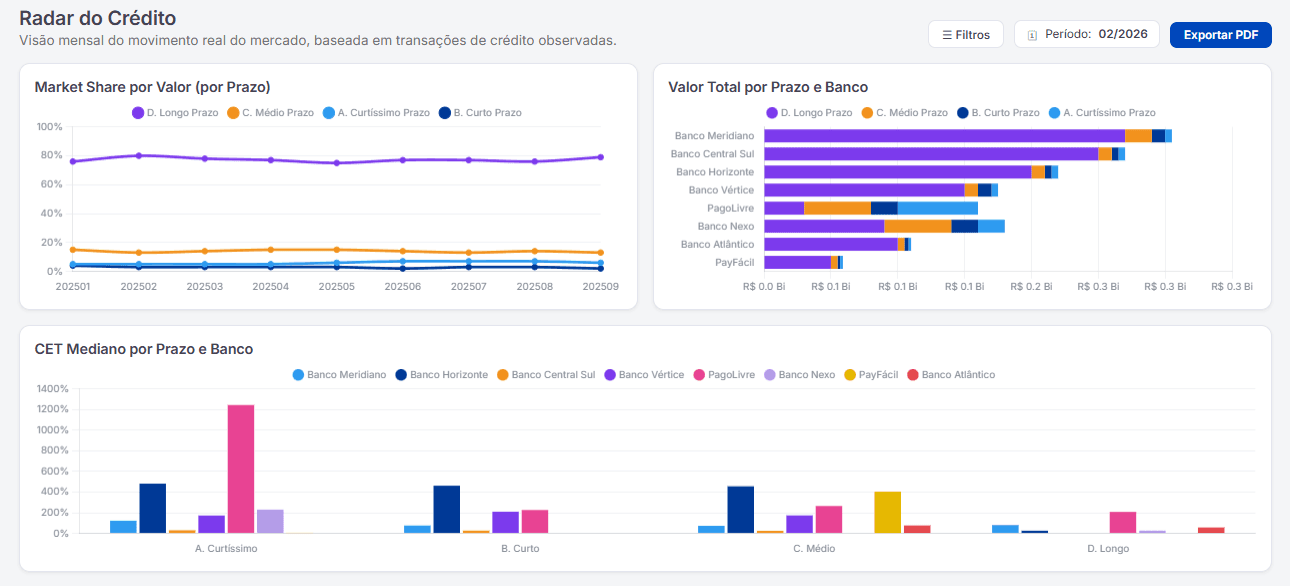The width and height of the screenshot is (1290, 586).
Task: Toggle Banco Meridiano in CET legend
Action: click(x=339, y=375)
